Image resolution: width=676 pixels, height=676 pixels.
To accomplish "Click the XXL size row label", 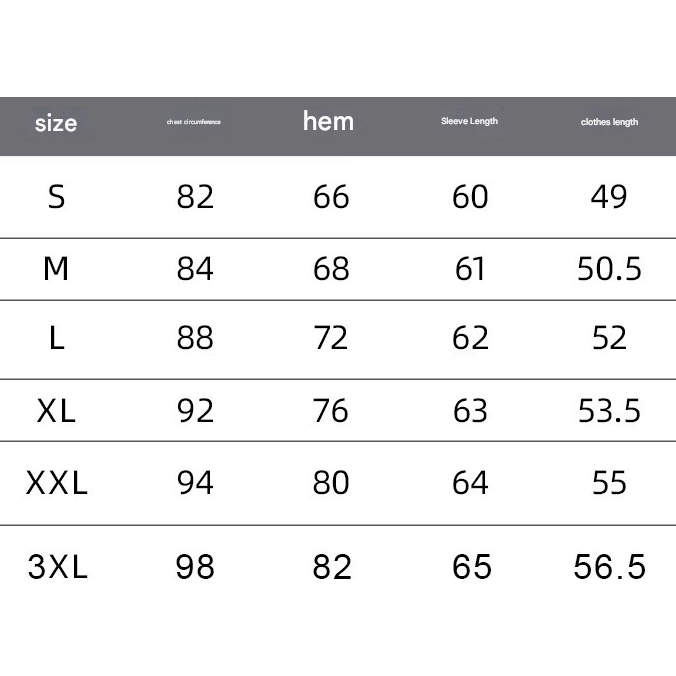I will tap(57, 484).
